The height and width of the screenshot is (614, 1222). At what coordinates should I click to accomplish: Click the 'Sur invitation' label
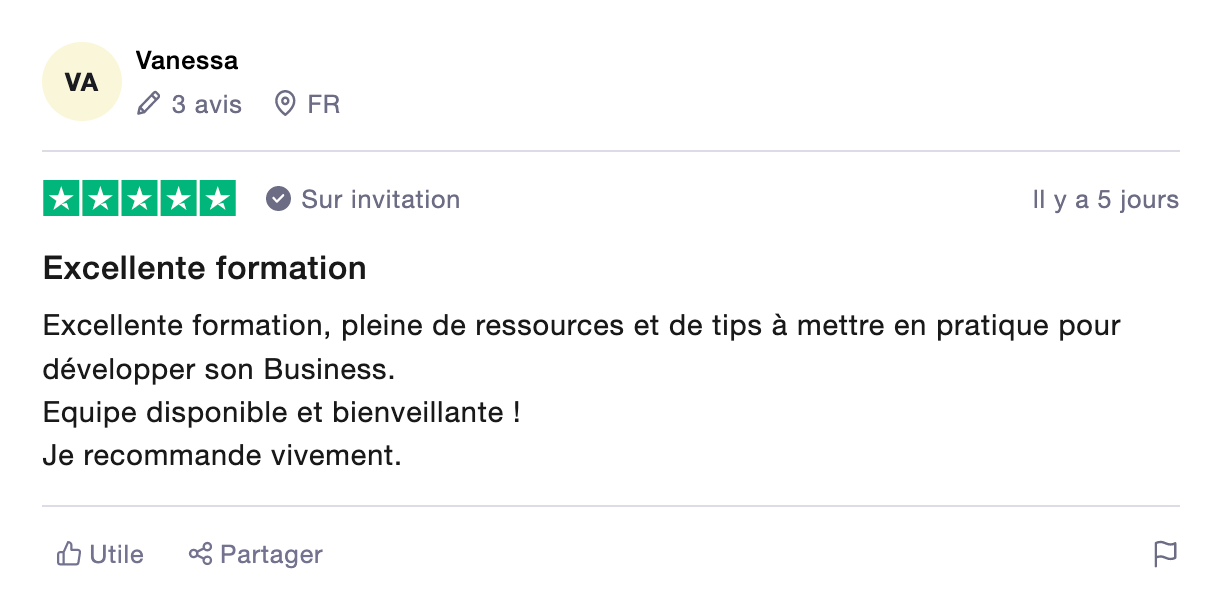(380, 199)
